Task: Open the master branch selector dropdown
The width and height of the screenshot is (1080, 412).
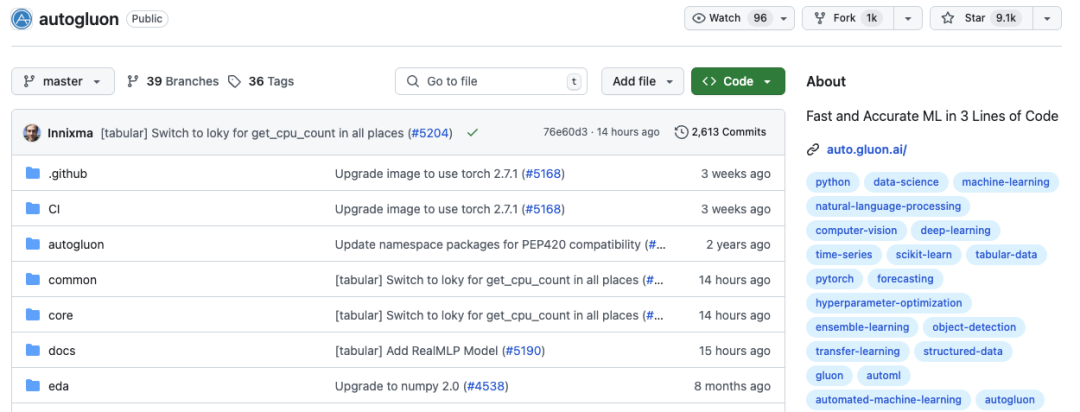Action: point(63,81)
